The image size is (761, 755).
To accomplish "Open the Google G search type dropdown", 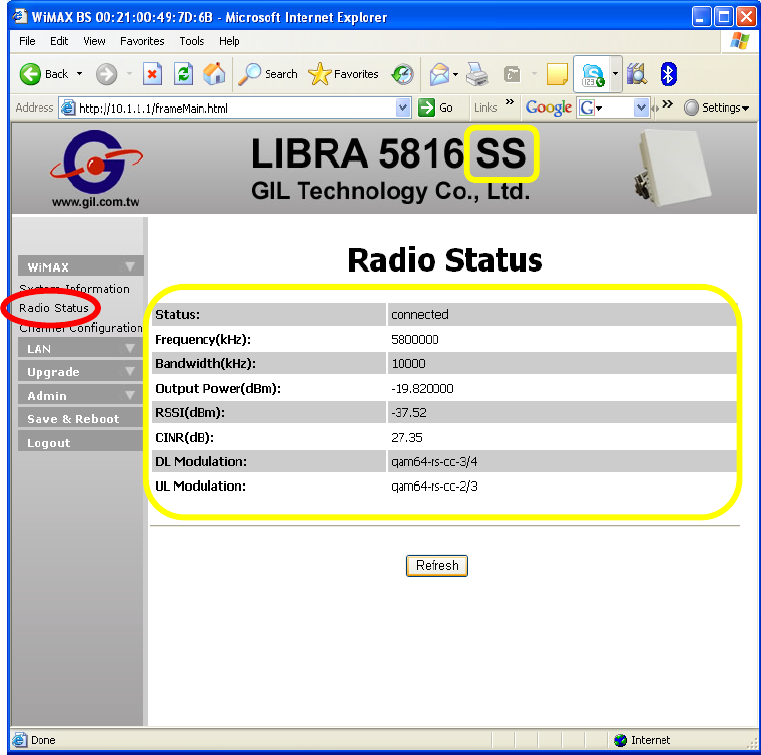I will (x=591, y=108).
